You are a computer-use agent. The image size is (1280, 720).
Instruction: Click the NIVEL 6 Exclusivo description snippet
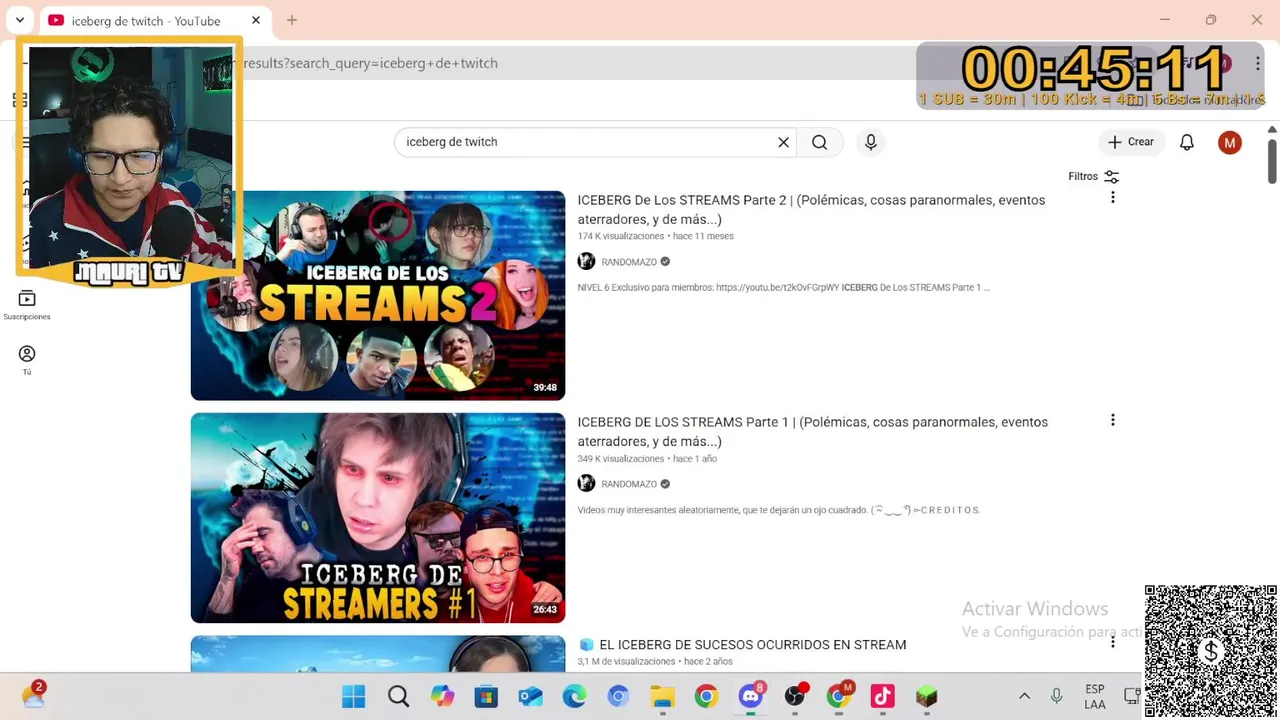[783, 288]
